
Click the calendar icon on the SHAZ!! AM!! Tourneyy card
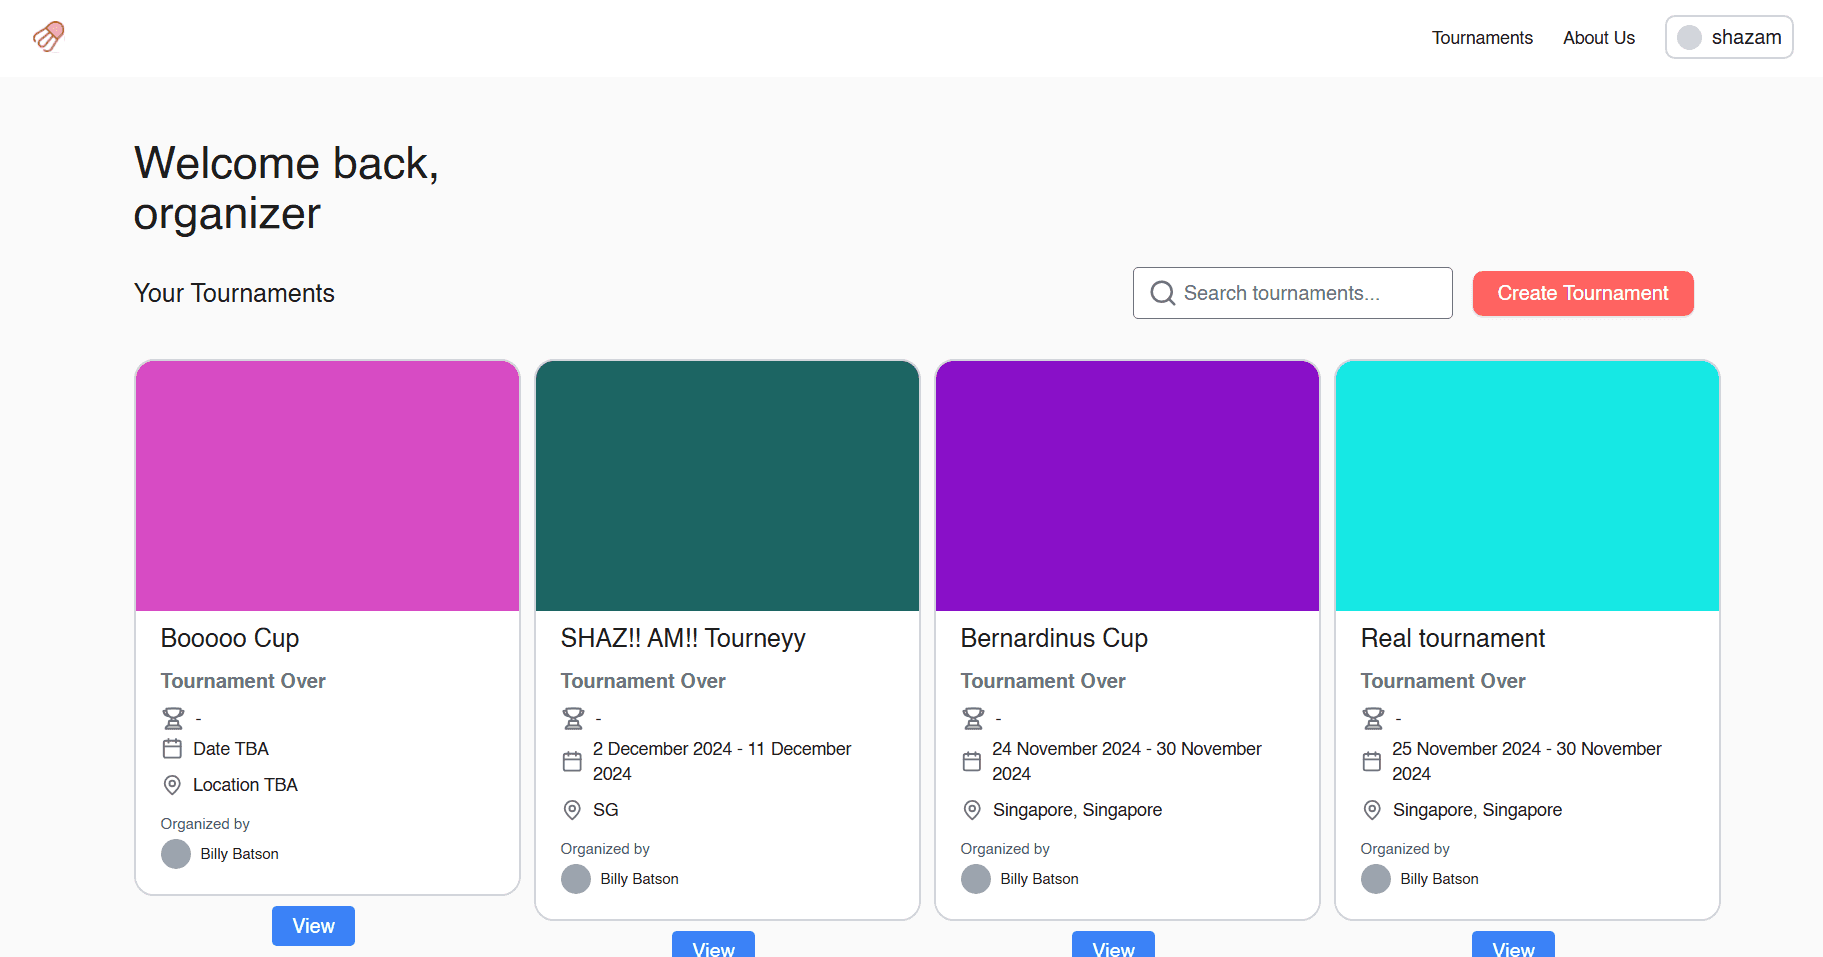coord(572,761)
